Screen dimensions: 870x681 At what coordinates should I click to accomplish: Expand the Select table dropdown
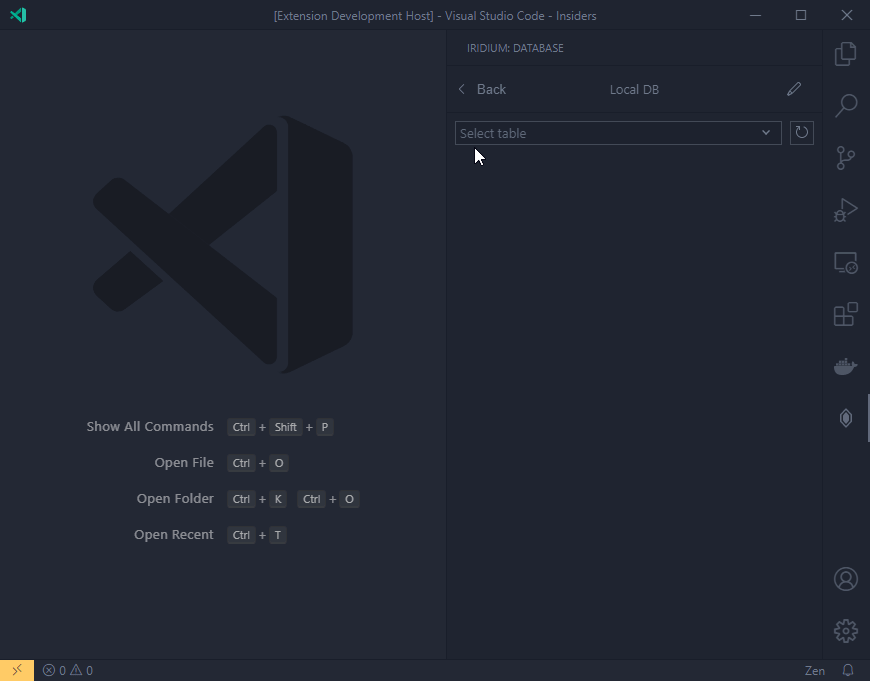point(618,133)
